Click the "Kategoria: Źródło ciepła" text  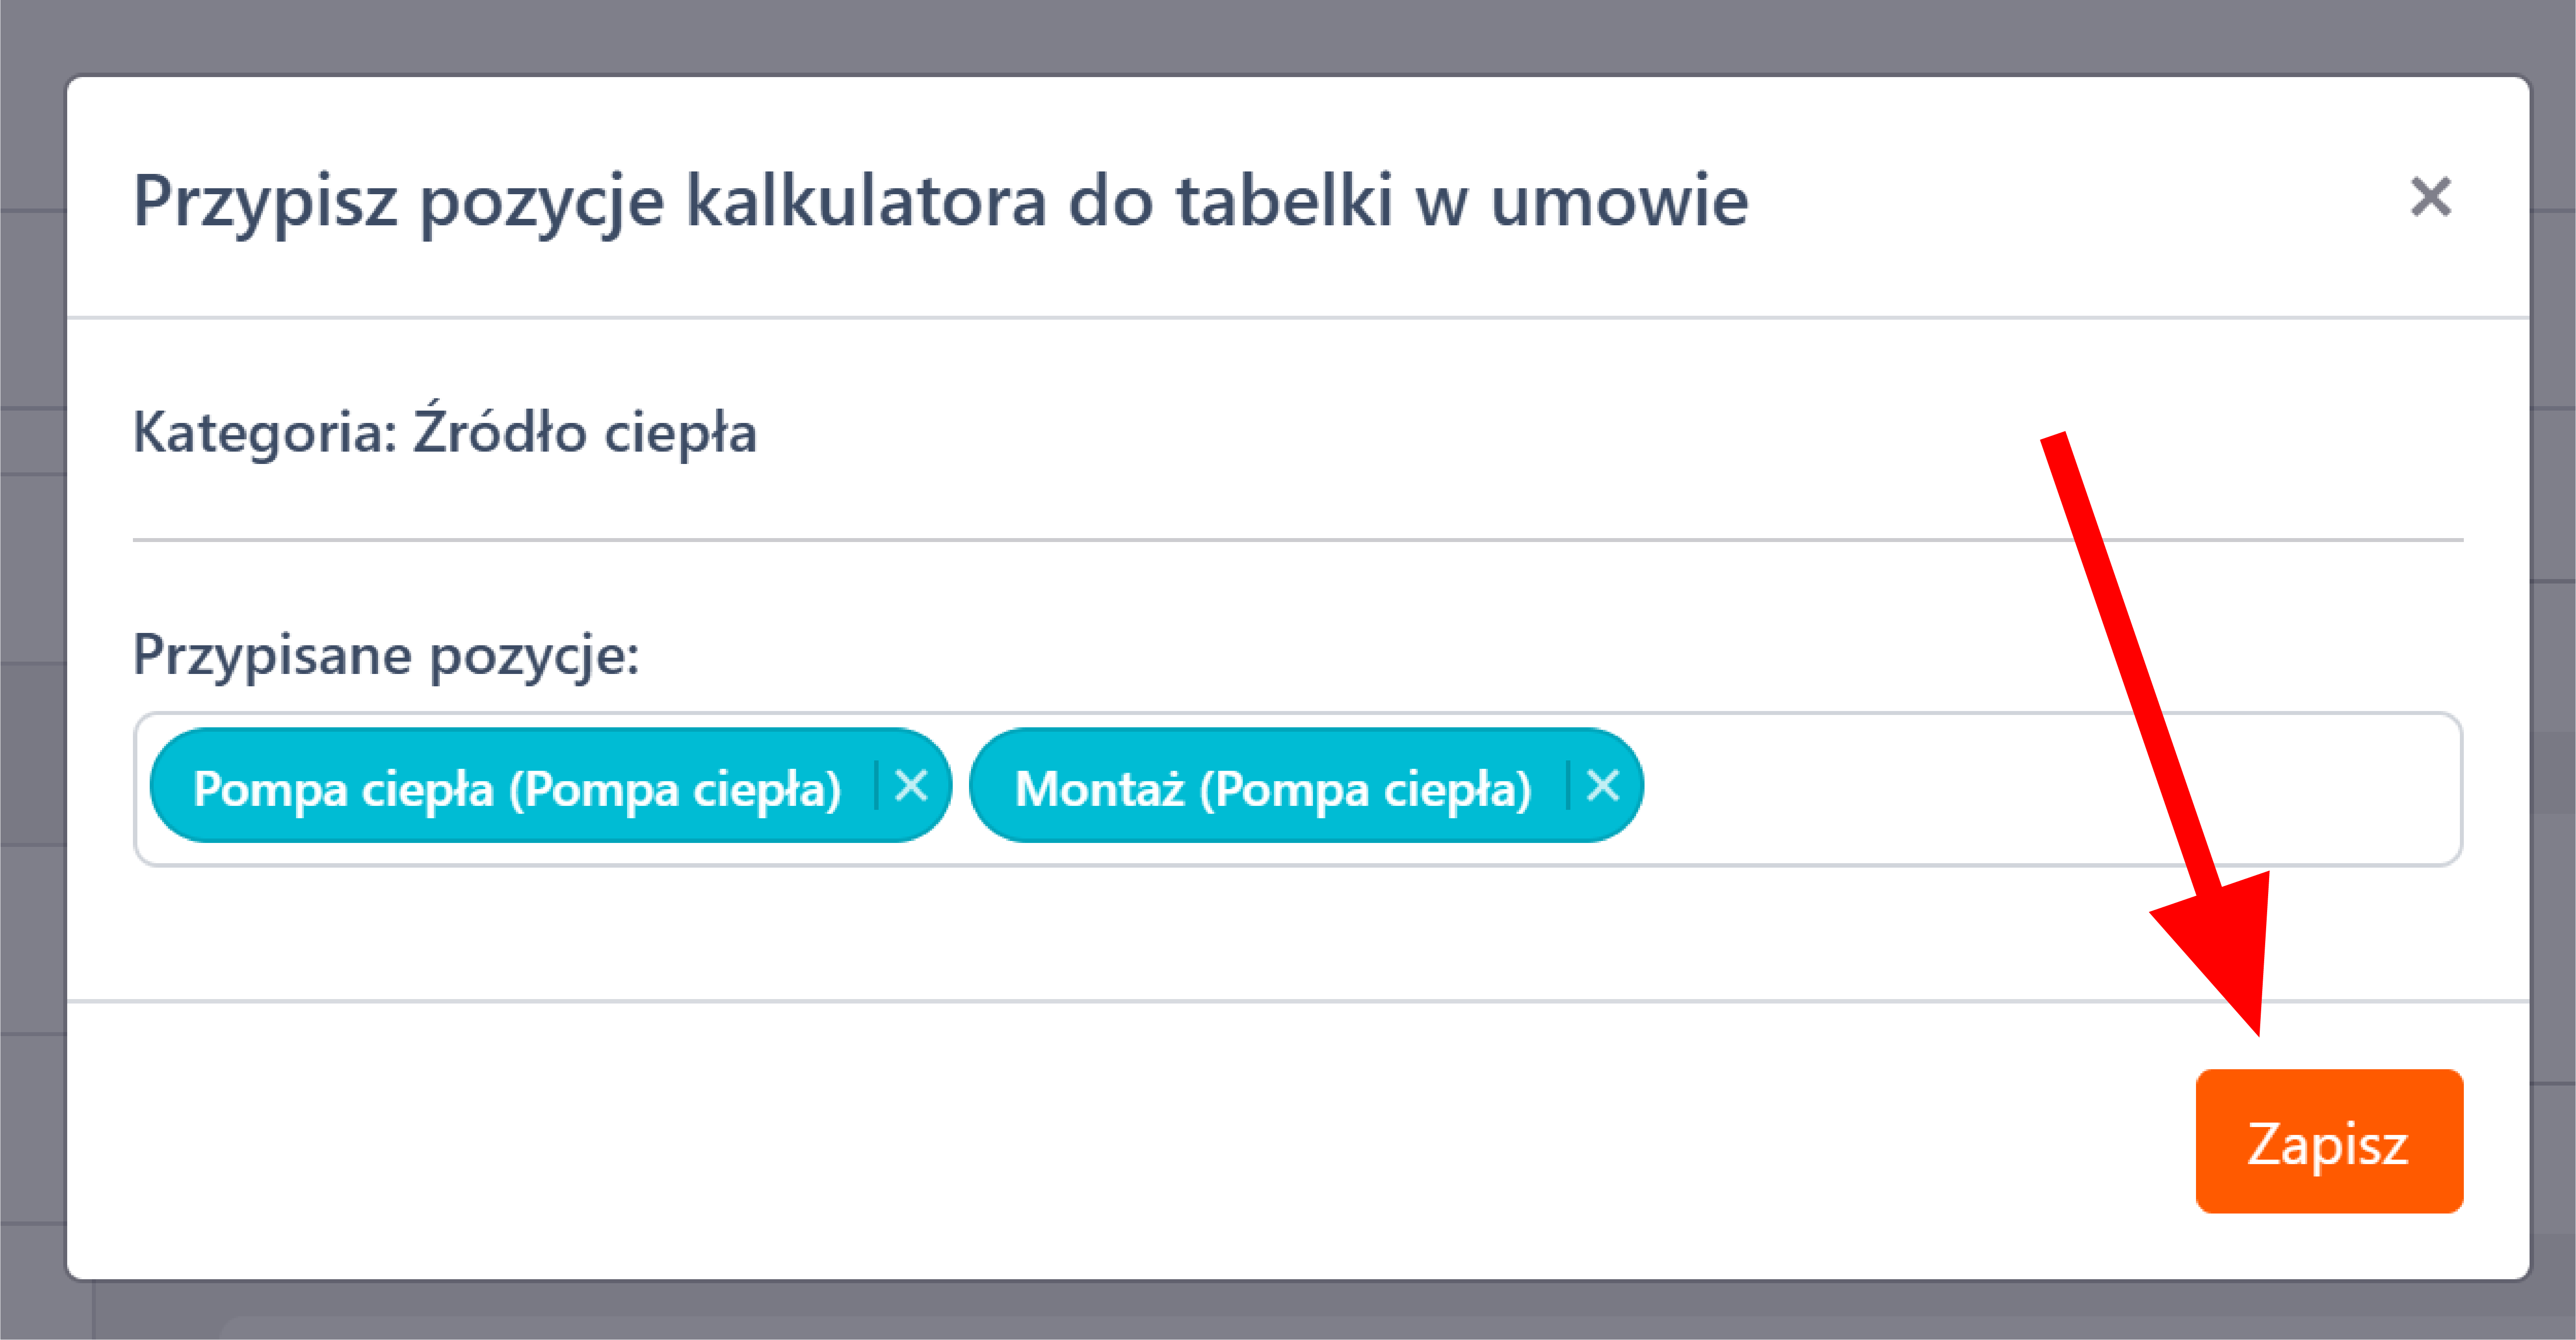445,432
